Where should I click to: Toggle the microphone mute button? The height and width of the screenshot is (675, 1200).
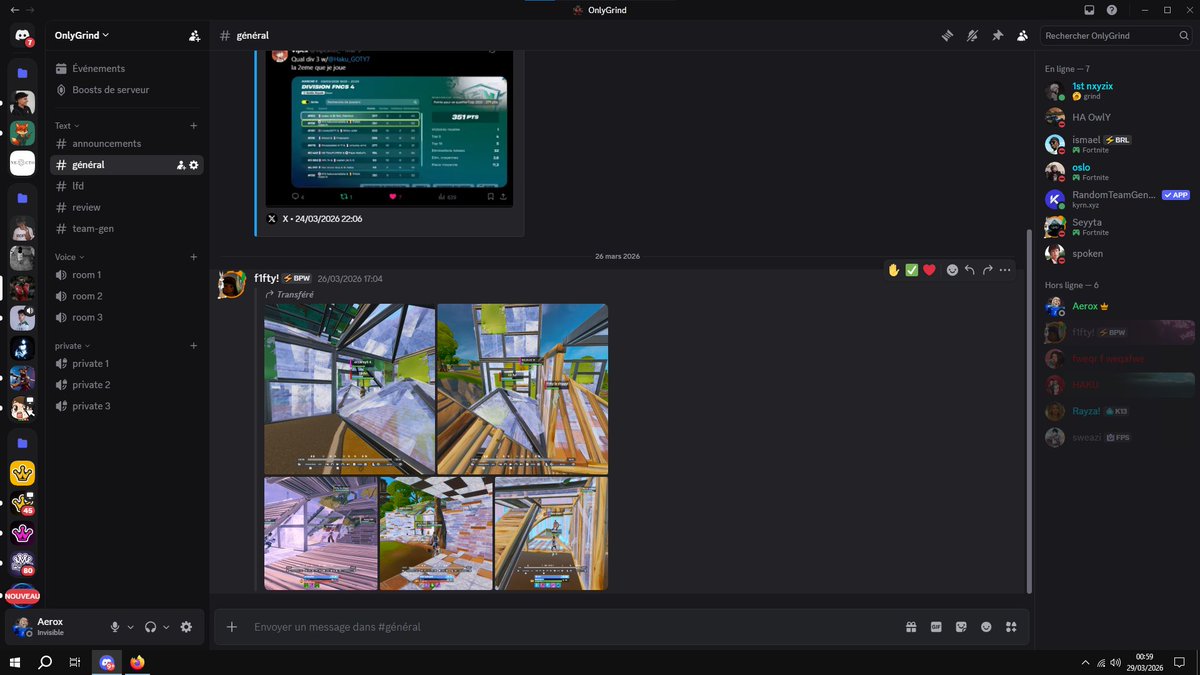(x=115, y=627)
